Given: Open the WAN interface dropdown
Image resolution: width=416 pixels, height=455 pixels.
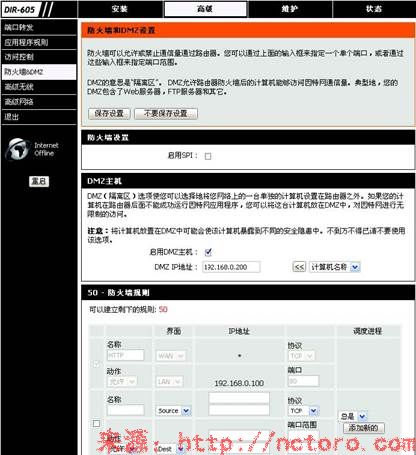Looking at the screenshot, I should [x=171, y=356].
